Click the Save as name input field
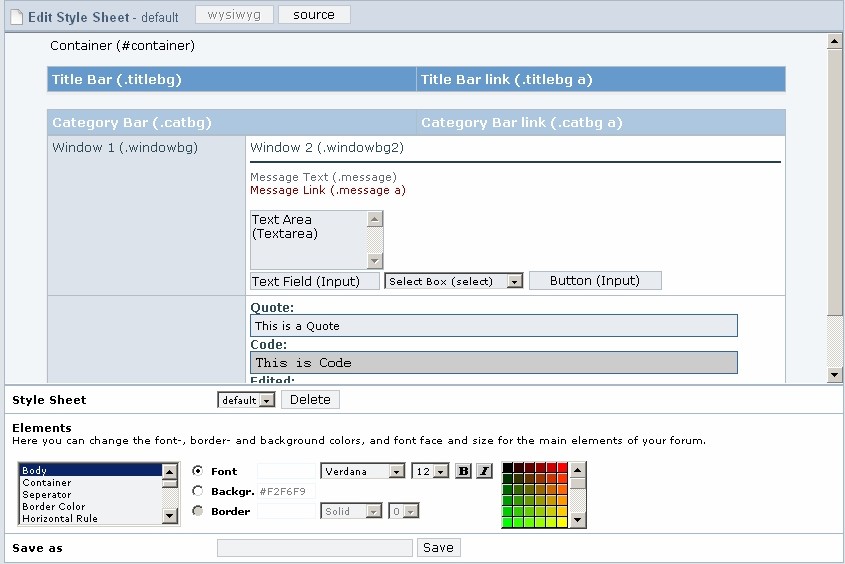Screen dimensions: 845x564 (x=314, y=548)
